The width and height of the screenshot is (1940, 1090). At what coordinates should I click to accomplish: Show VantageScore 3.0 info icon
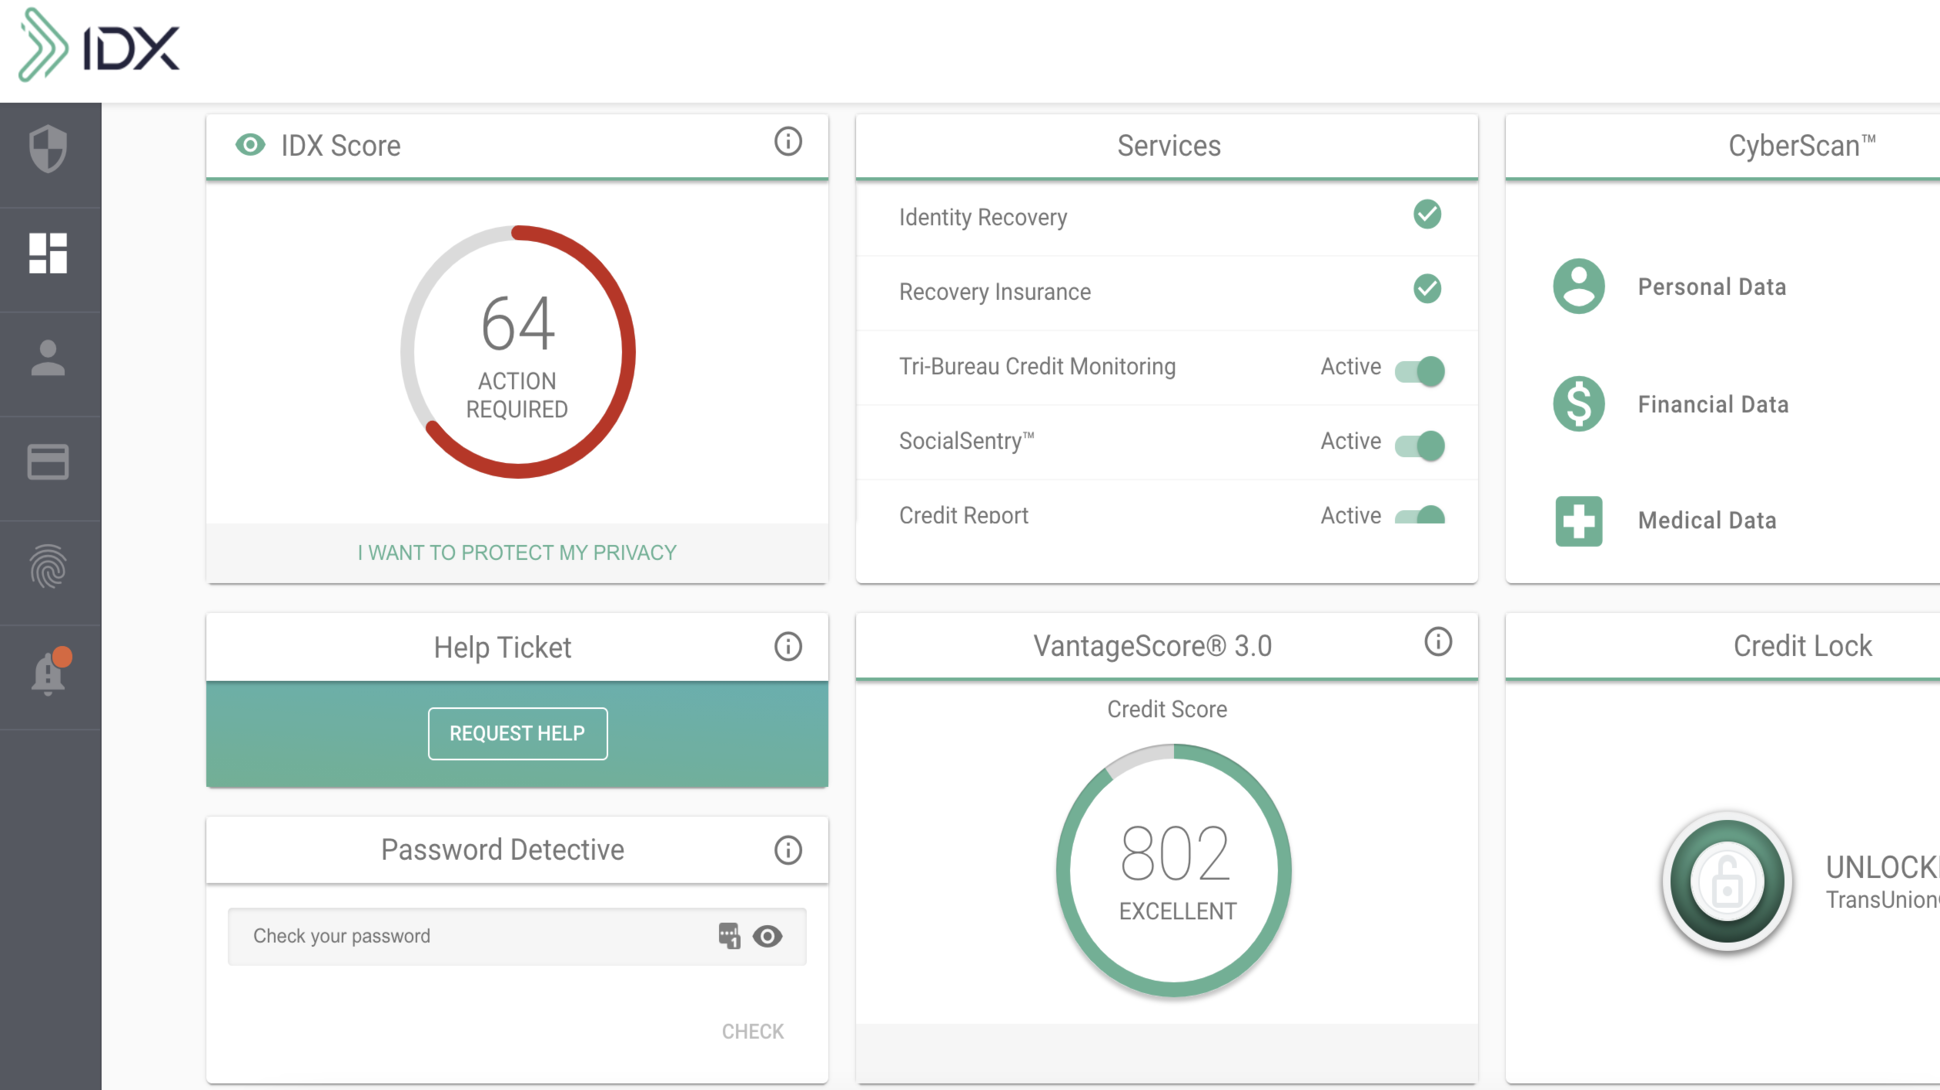point(1438,642)
